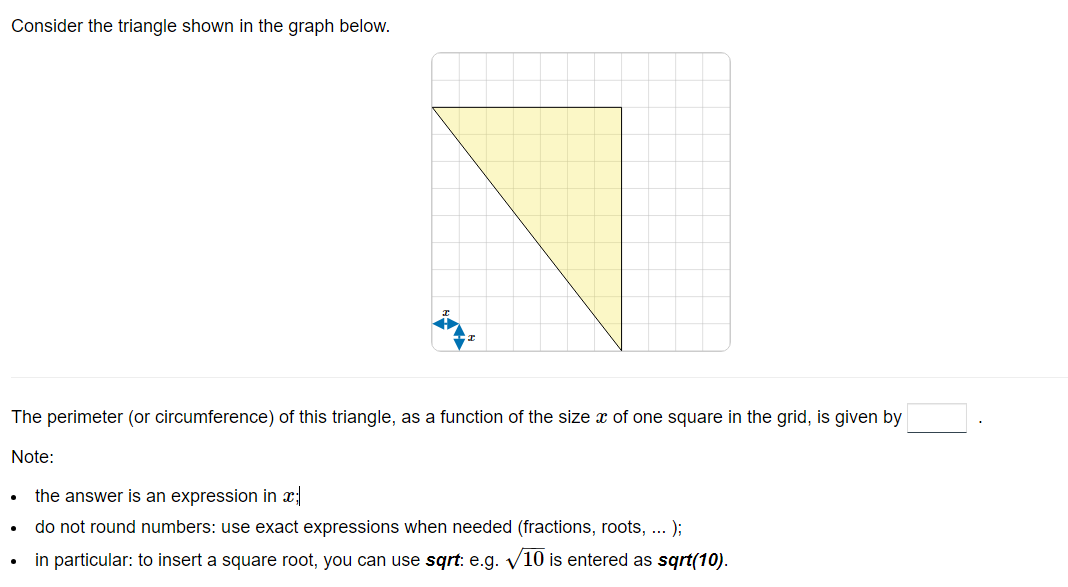
Task: Click the graph panel's top-left grid square
Action: (x=445, y=66)
